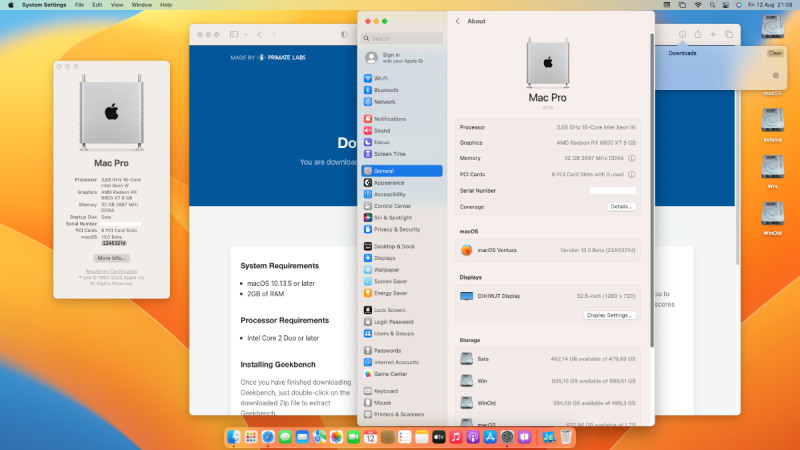Open the Apple menu
The width and height of the screenshot is (800, 450).
9,5
